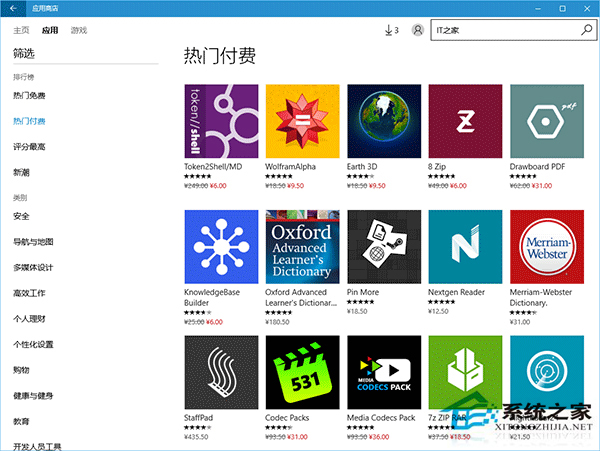600x451 pixels.
Task: Open the downloads indicator showing 3
Action: [x=391, y=30]
